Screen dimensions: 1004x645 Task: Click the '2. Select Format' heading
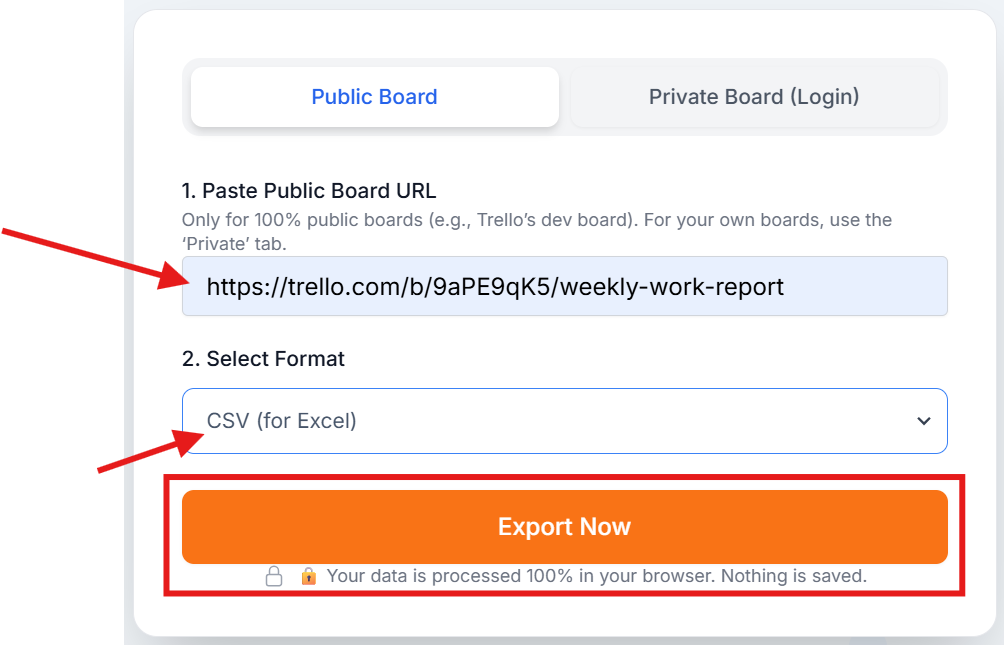pyautogui.click(x=263, y=359)
